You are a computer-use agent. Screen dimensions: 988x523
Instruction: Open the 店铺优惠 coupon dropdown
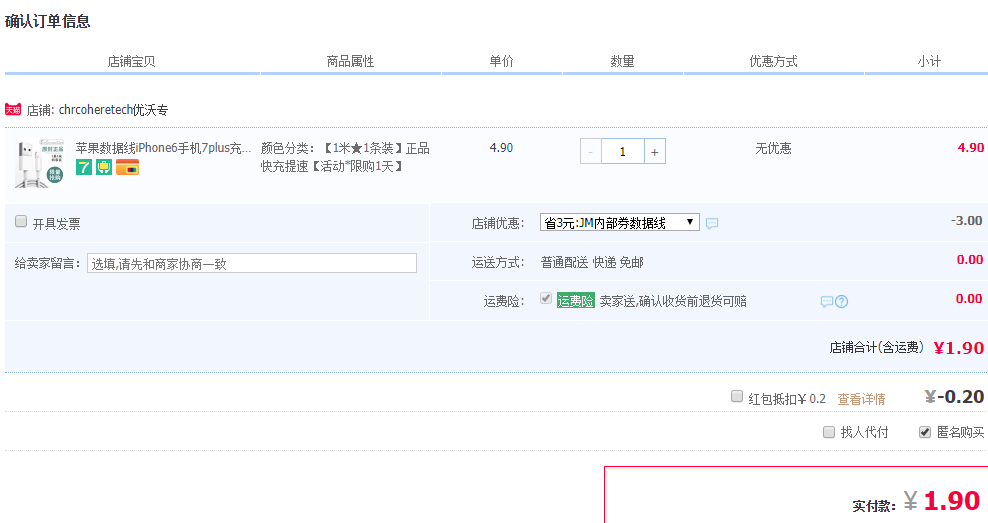[x=619, y=222]
